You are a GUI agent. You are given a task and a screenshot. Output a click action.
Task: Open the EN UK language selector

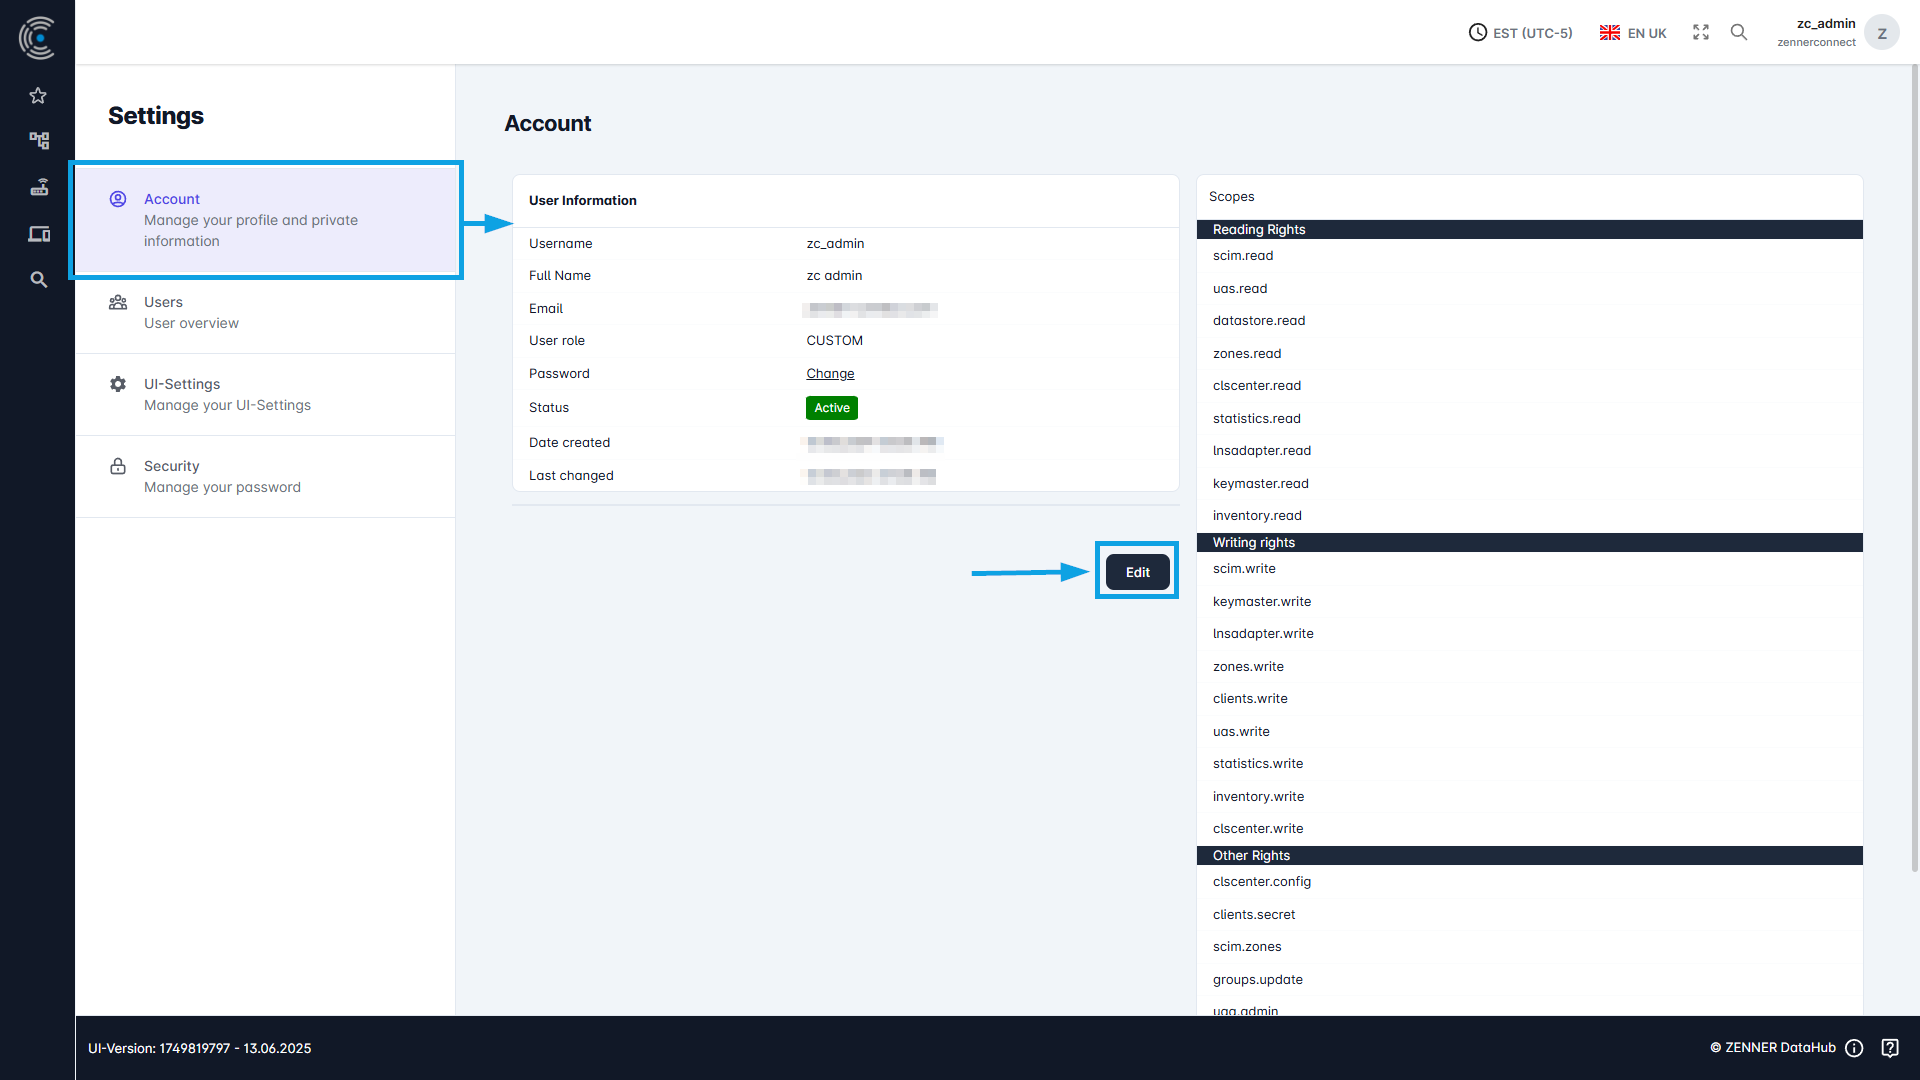[1632, 32]
